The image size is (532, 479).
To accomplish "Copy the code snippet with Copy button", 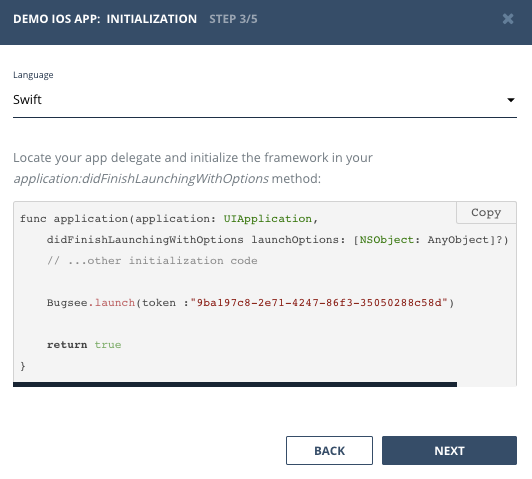I will coord(486,212).
